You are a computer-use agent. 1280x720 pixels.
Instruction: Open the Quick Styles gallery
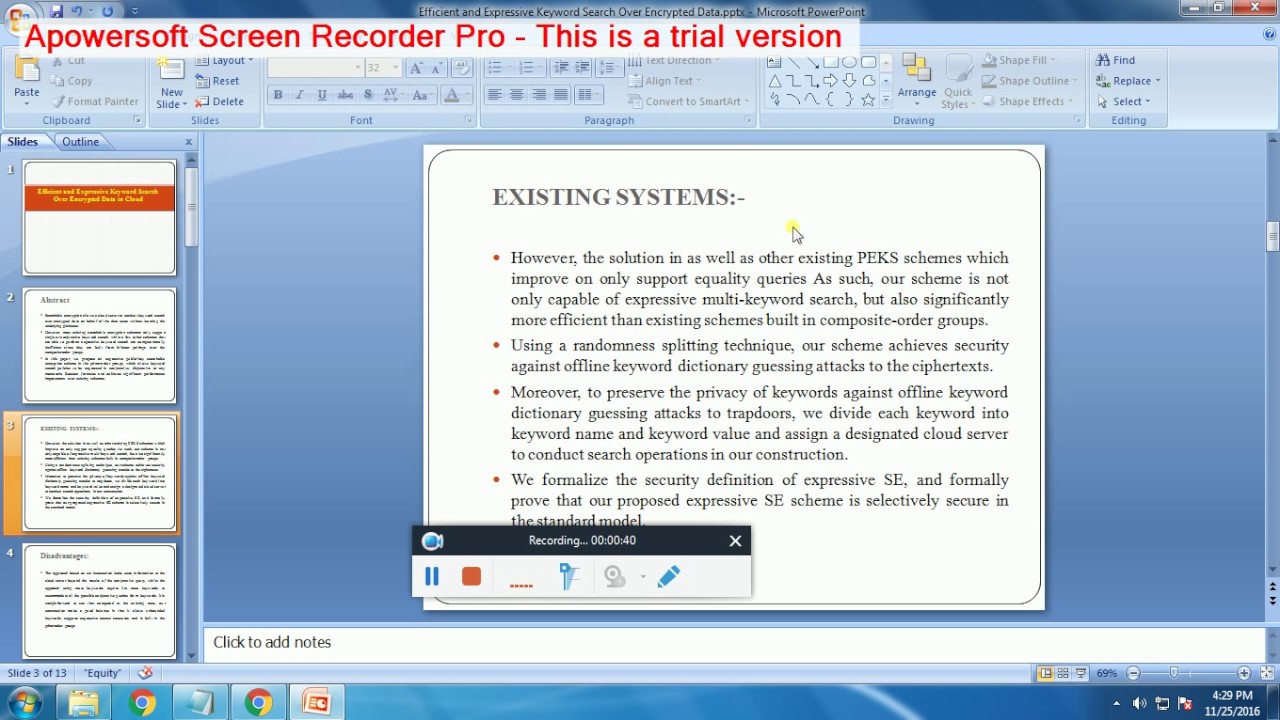click(x=958, y=80)
